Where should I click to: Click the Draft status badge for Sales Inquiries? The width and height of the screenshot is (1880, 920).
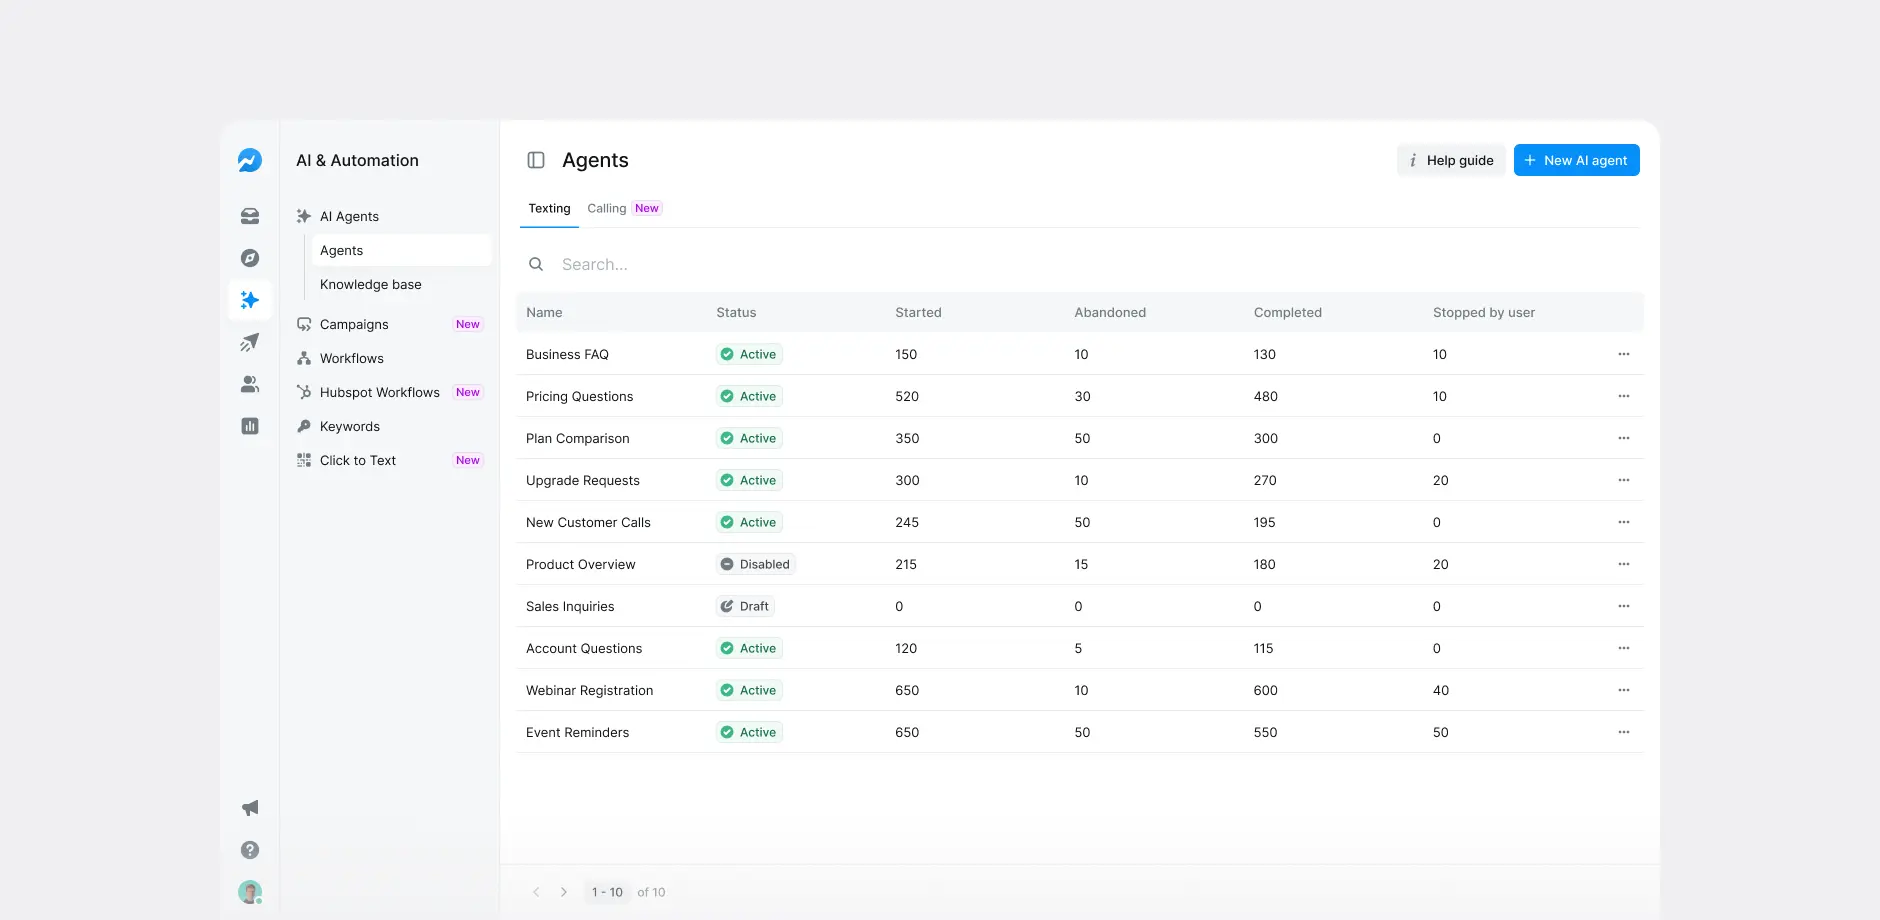745,606
